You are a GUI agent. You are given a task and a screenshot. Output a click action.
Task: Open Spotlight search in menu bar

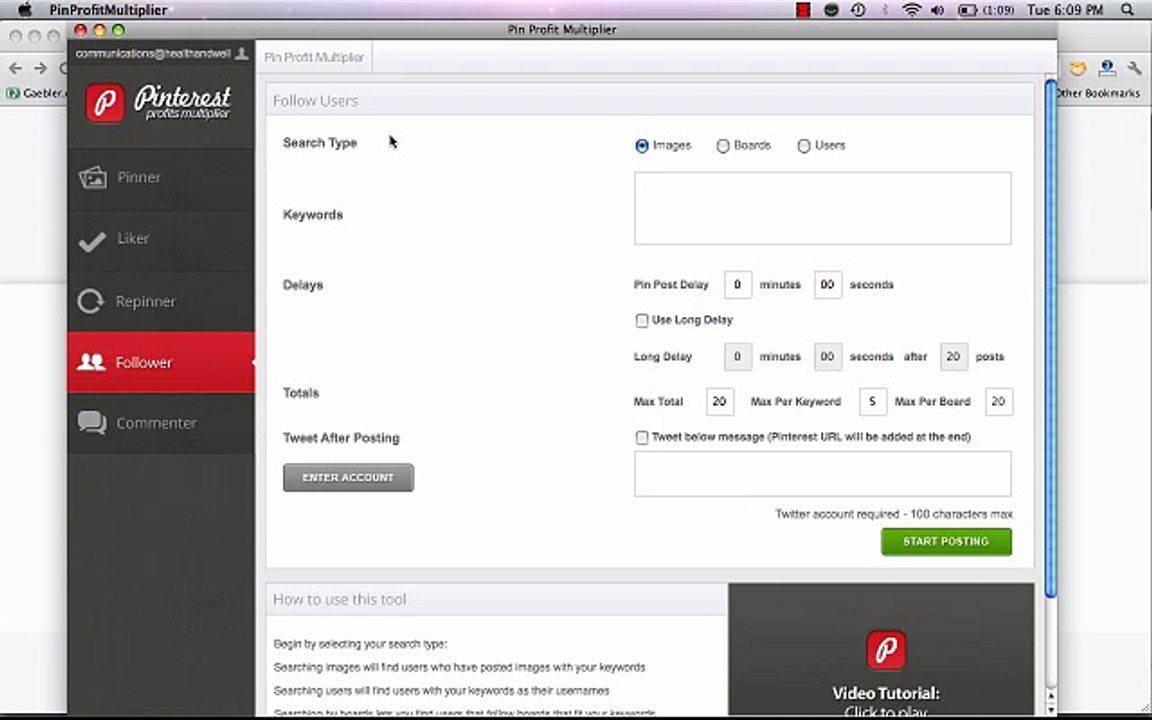pyautogui.click(x=1128, y=10)
